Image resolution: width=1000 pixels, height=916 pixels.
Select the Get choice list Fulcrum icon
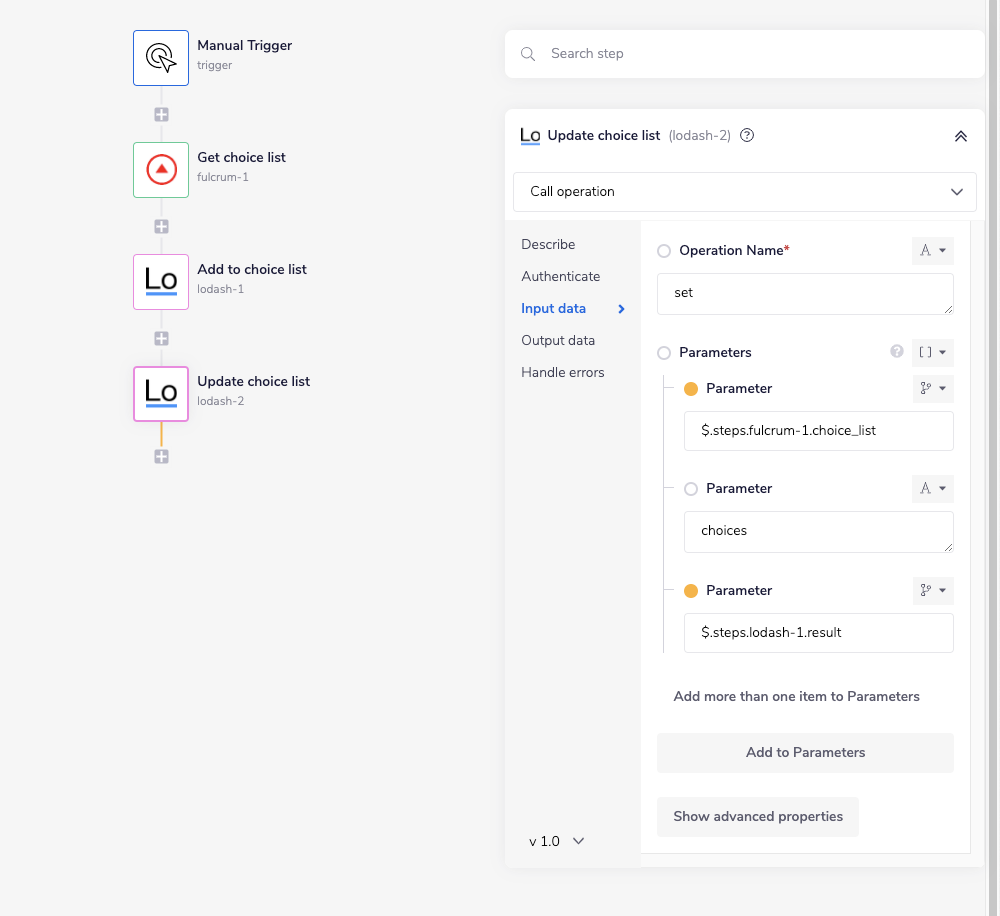pos(161,169)
